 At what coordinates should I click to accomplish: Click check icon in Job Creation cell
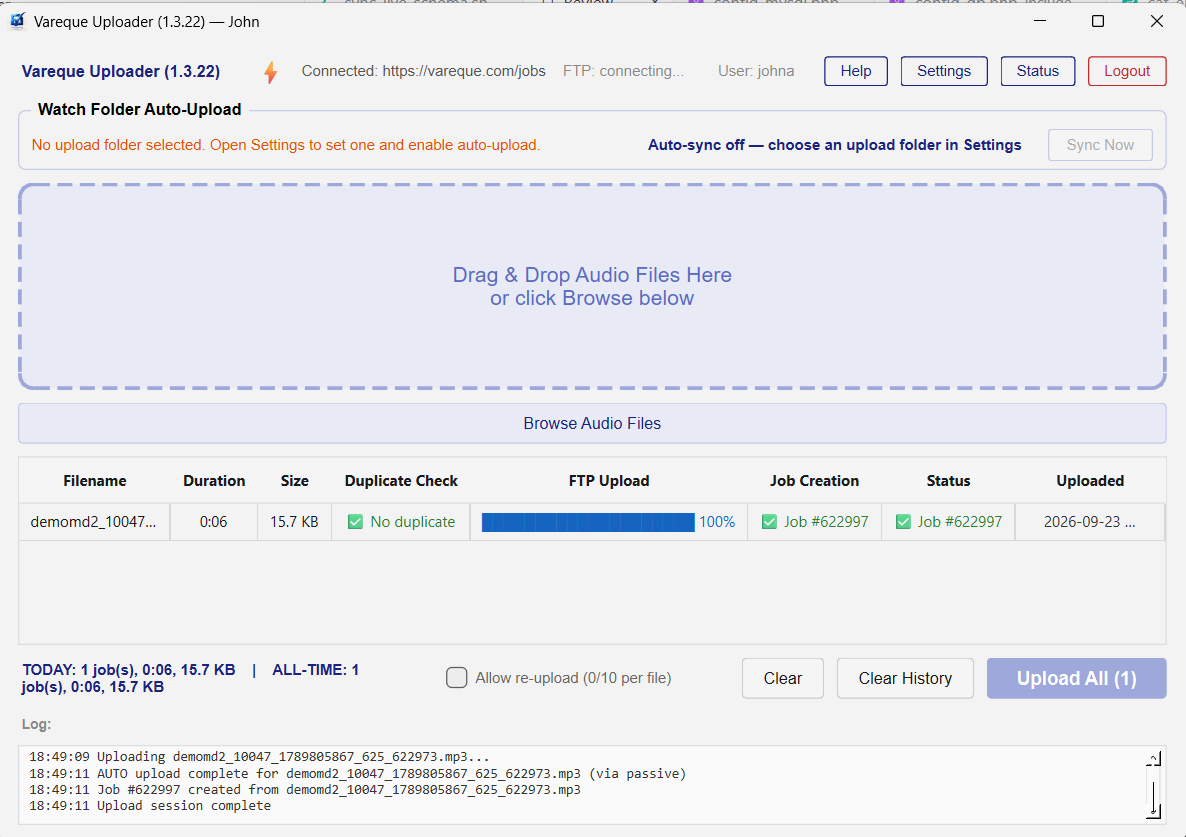pyautogui.click(x=769, y=522)
